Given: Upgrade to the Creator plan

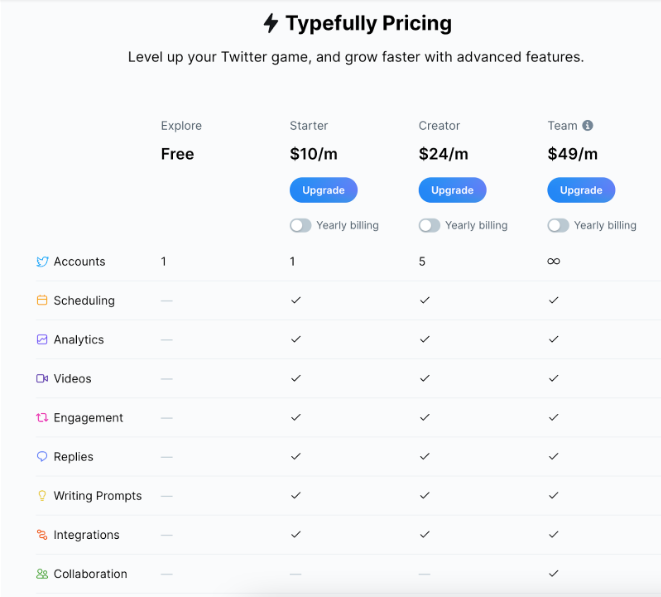Looking at the screenshot, I should pyautogui.click(x=452, y=190).
